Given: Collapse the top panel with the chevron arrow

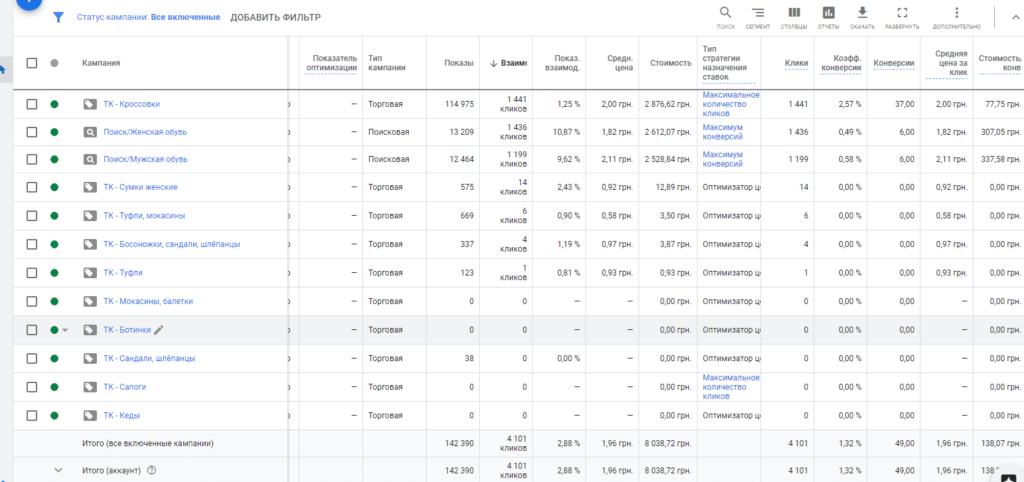Looking at the screenshot, I should point(1016,18).
